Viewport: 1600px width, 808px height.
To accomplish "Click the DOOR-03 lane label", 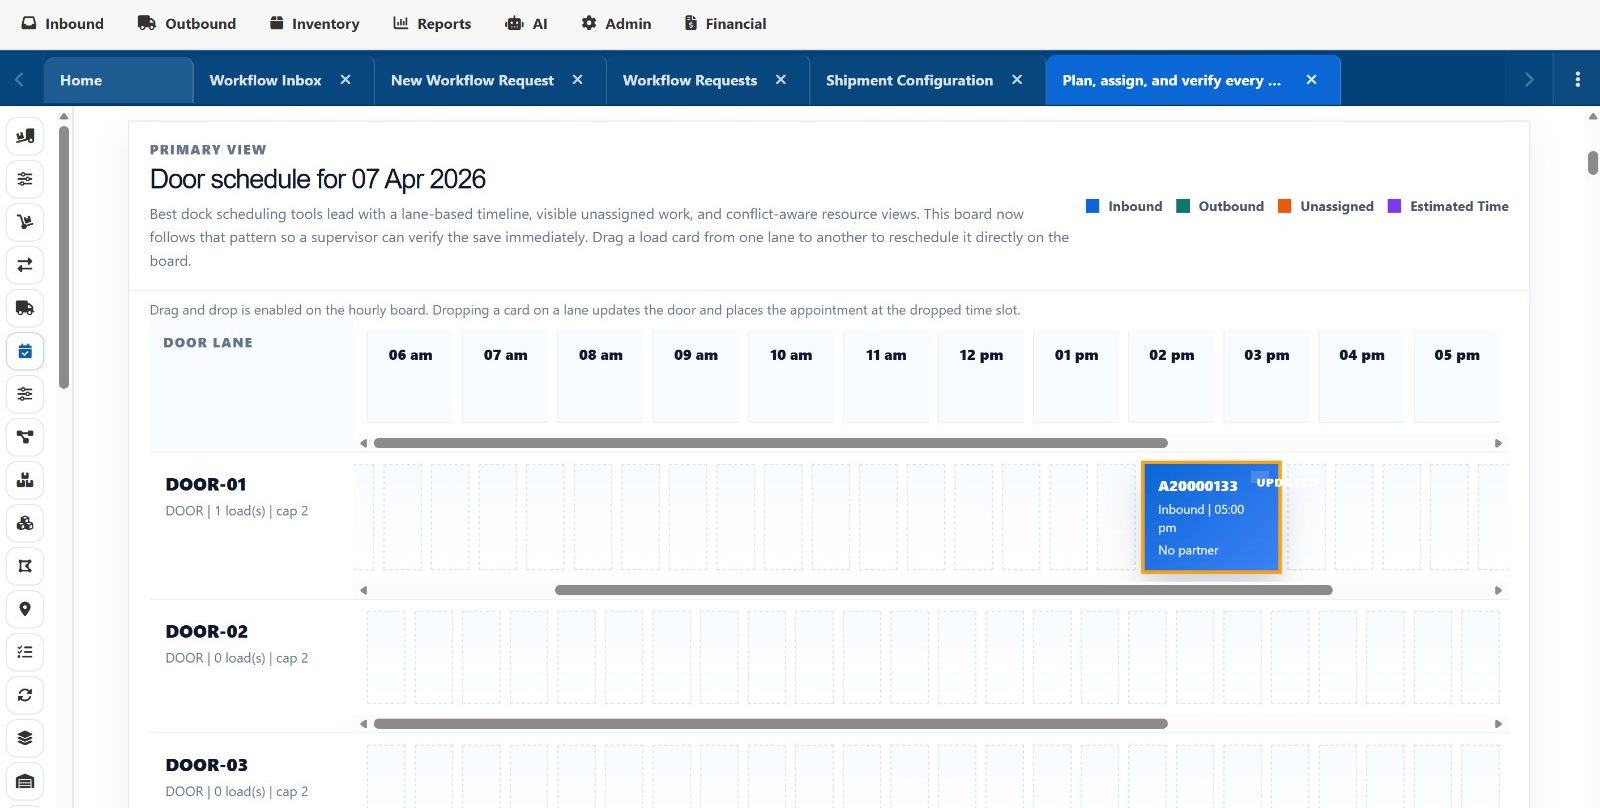I will coord(207,765).
